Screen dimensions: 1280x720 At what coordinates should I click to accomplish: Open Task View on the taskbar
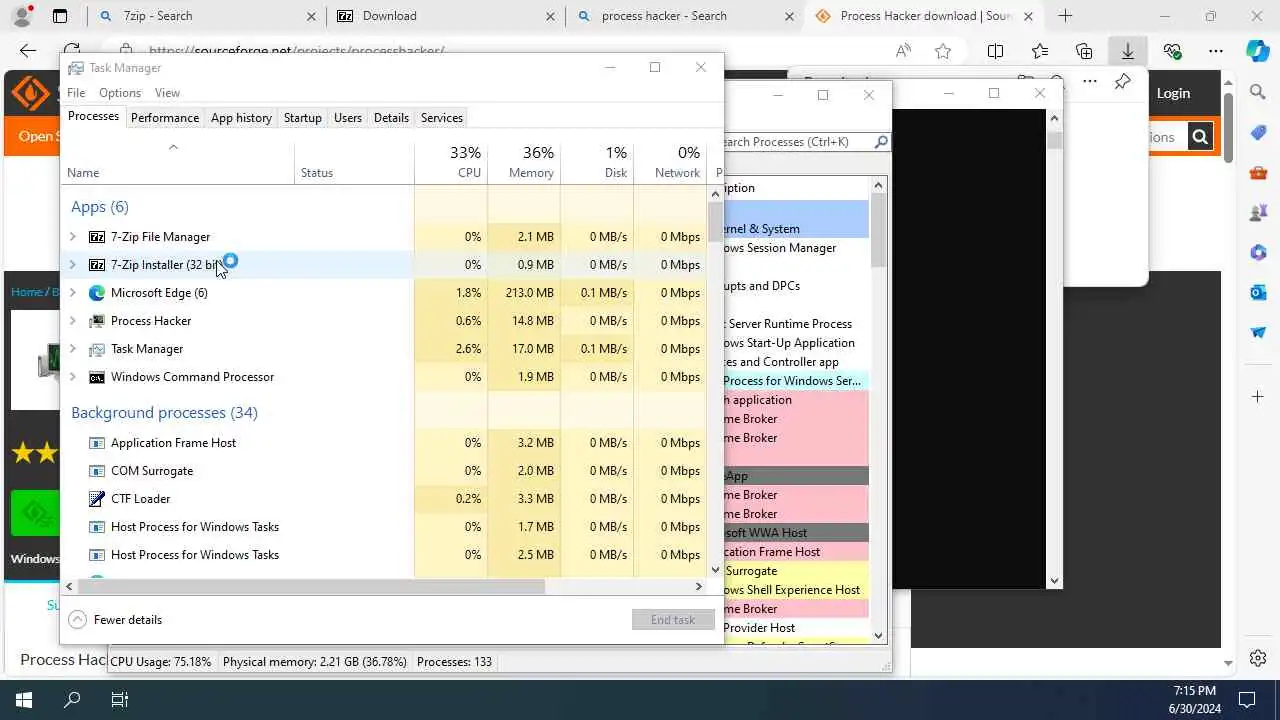[x=120, y=700]
